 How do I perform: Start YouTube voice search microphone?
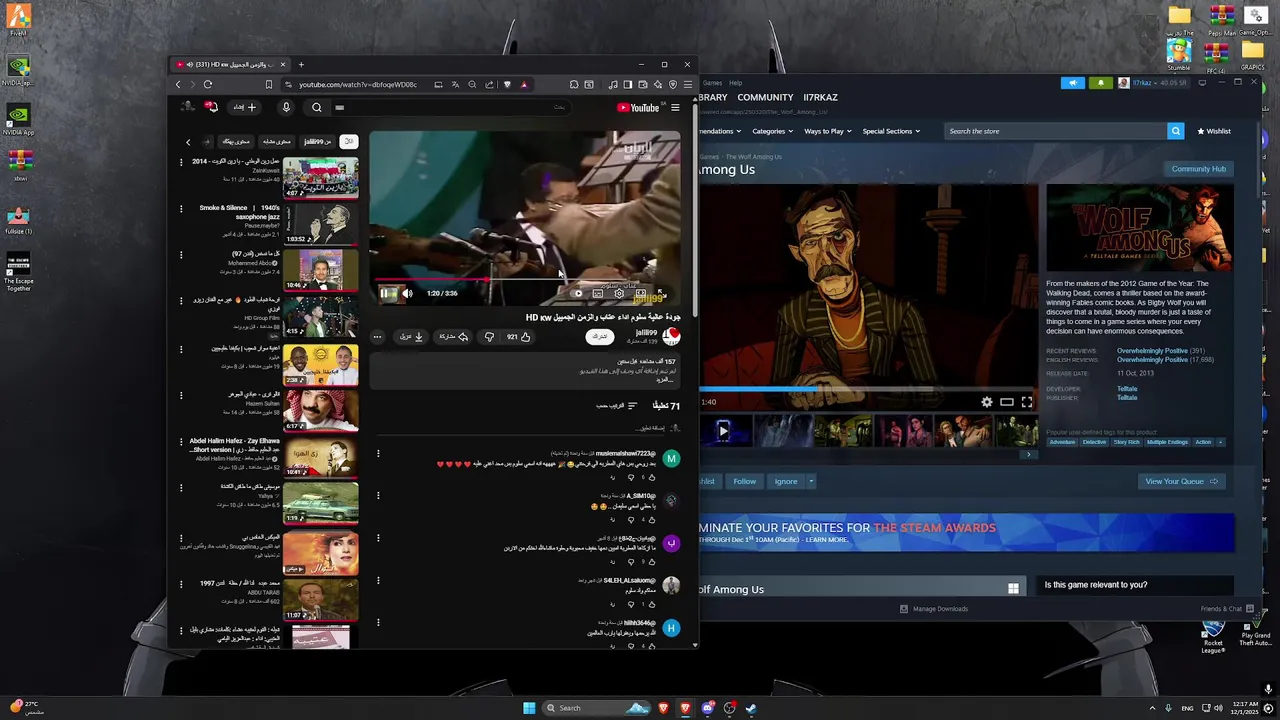point(286,108)
